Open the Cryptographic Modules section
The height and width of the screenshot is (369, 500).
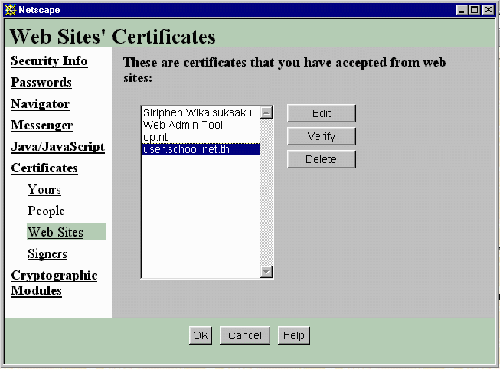pos(54,283)
